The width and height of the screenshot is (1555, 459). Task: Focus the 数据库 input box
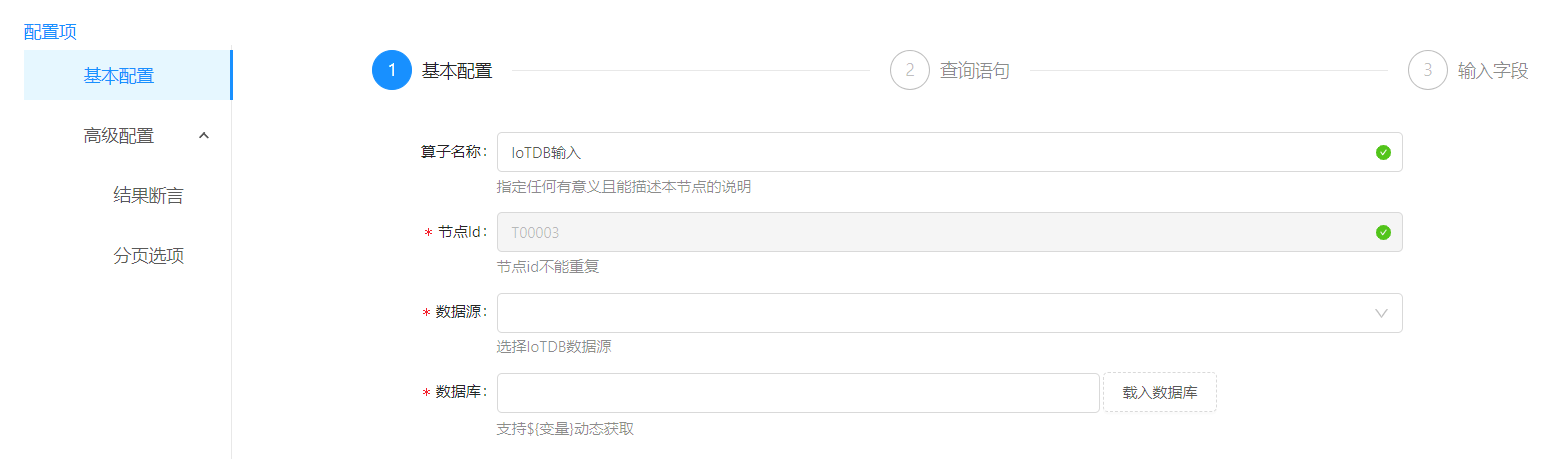tap(797, 393)
